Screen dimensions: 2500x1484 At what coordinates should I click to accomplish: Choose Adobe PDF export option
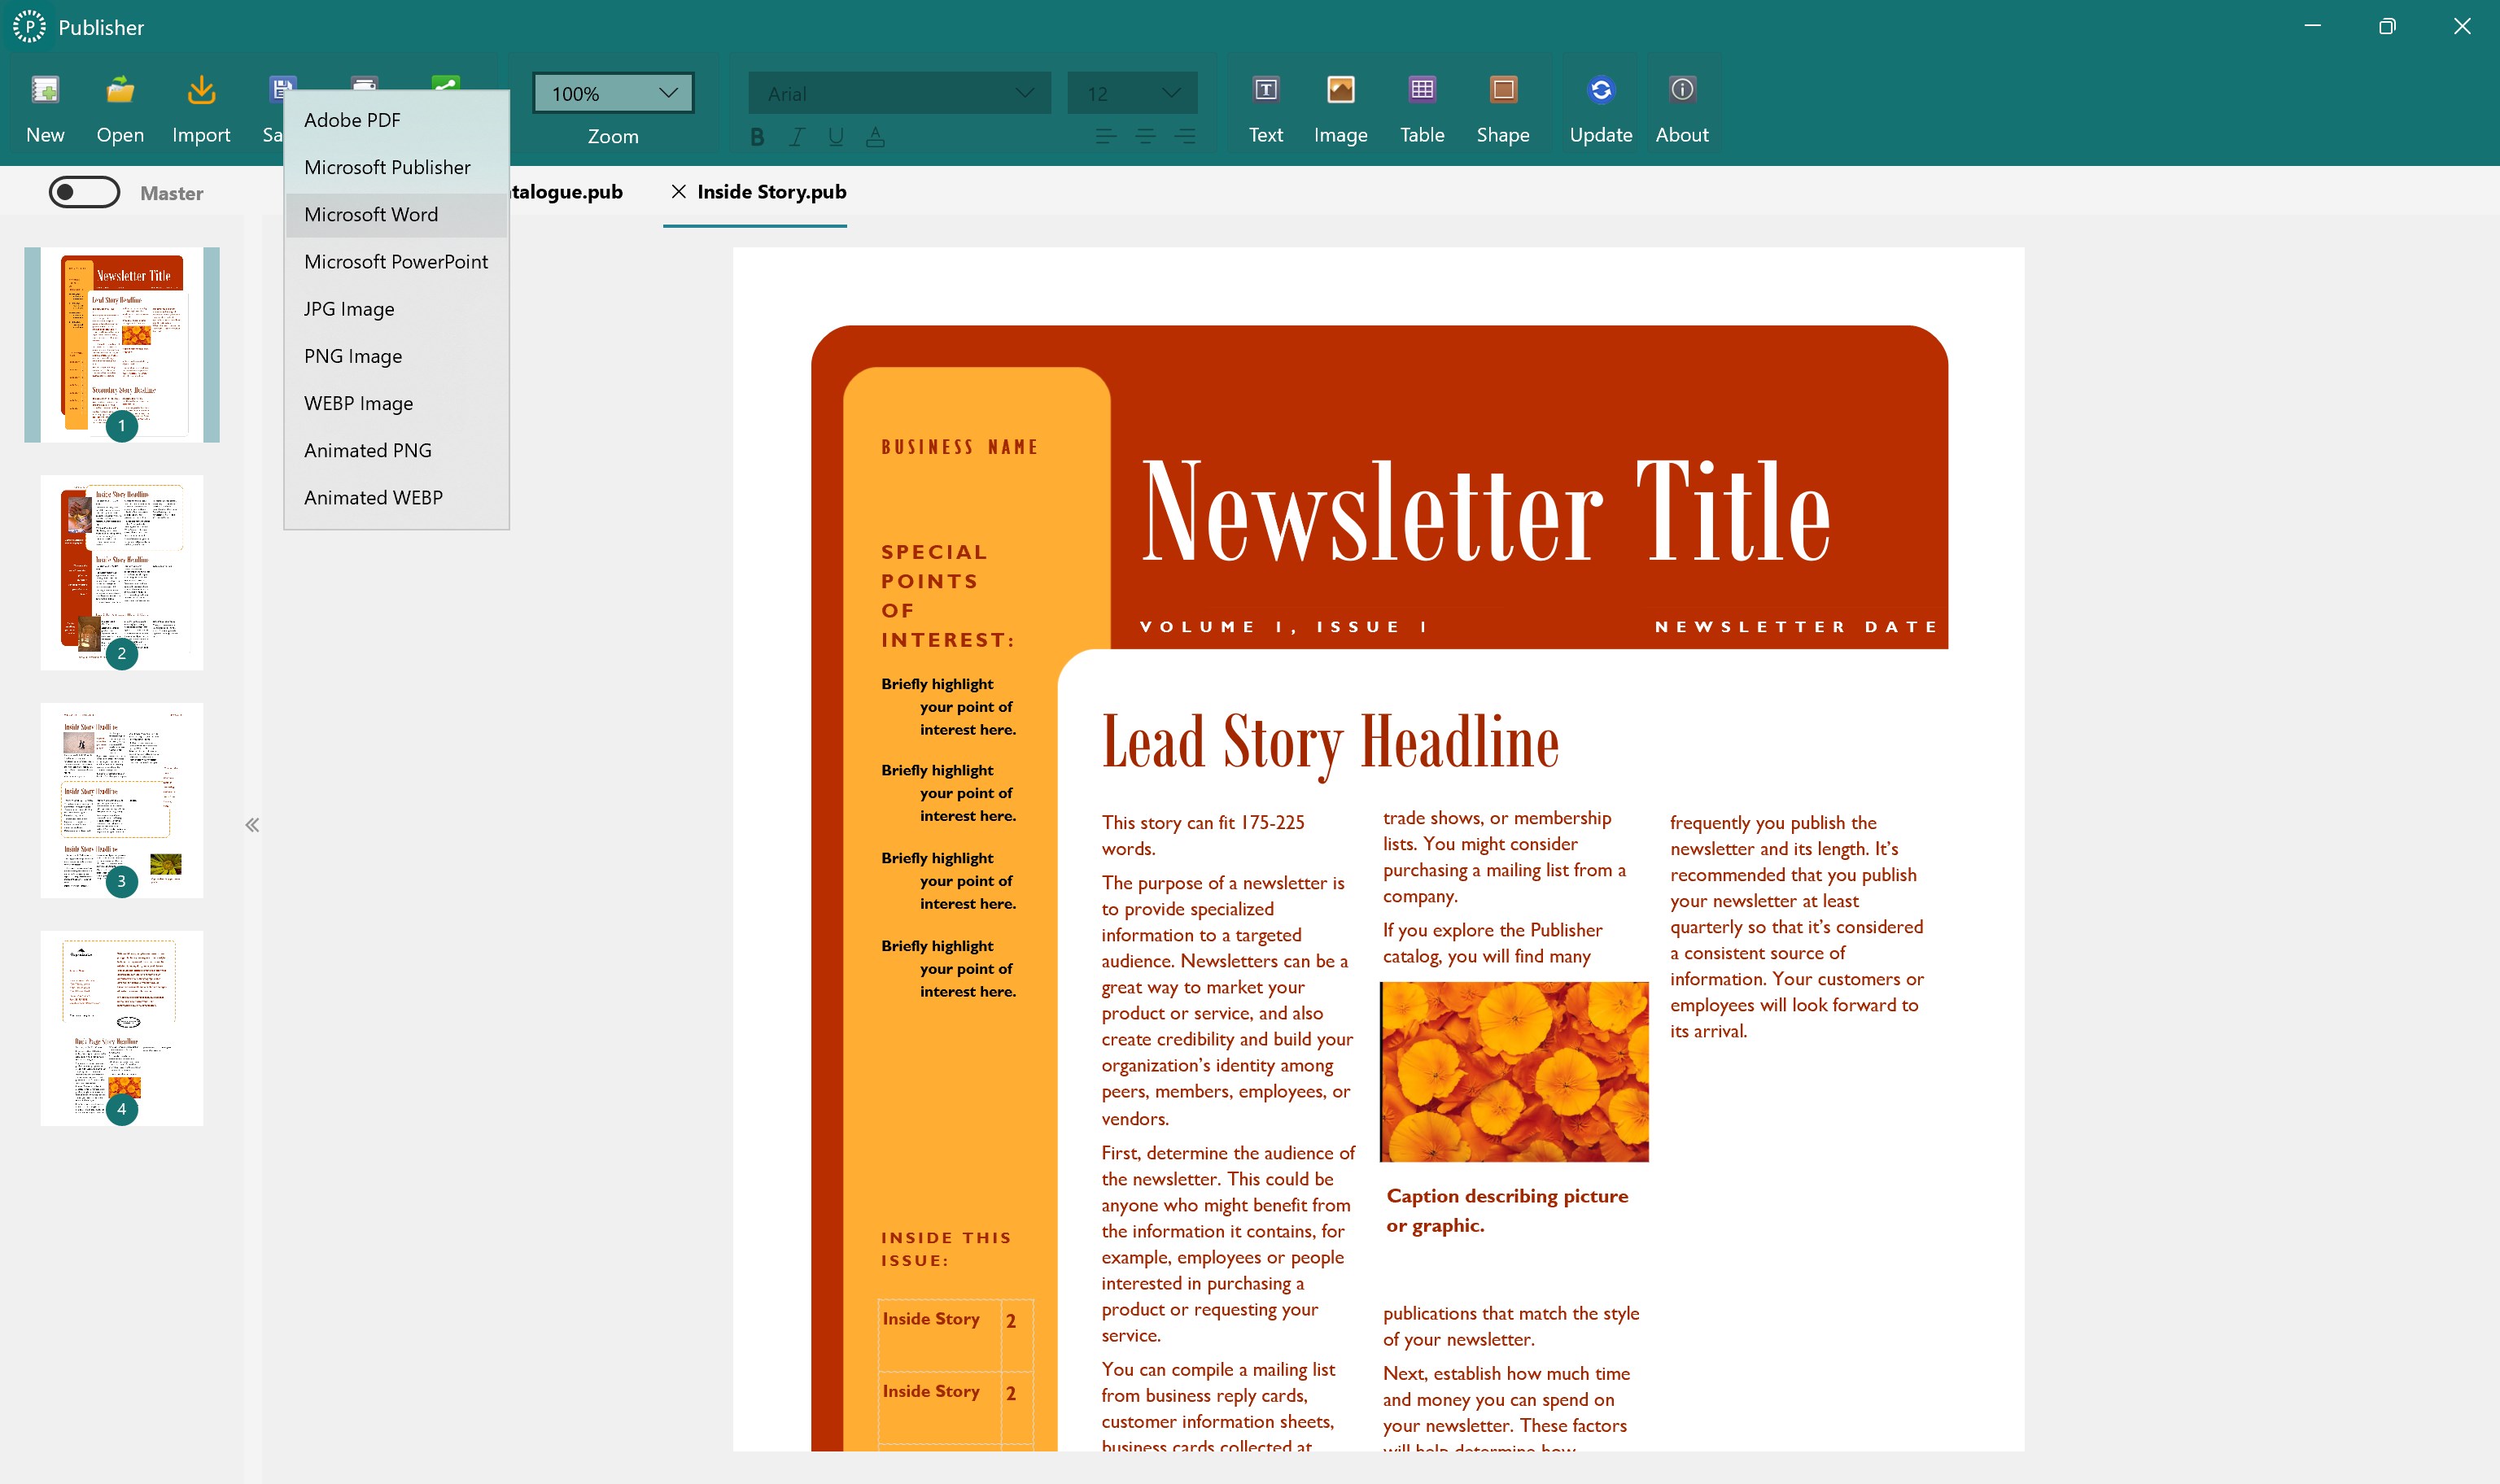click(x=351, y=119)
